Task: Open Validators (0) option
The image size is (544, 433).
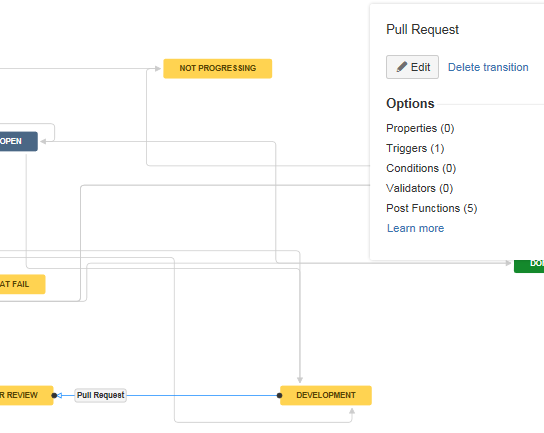Action: pos(419,188)
